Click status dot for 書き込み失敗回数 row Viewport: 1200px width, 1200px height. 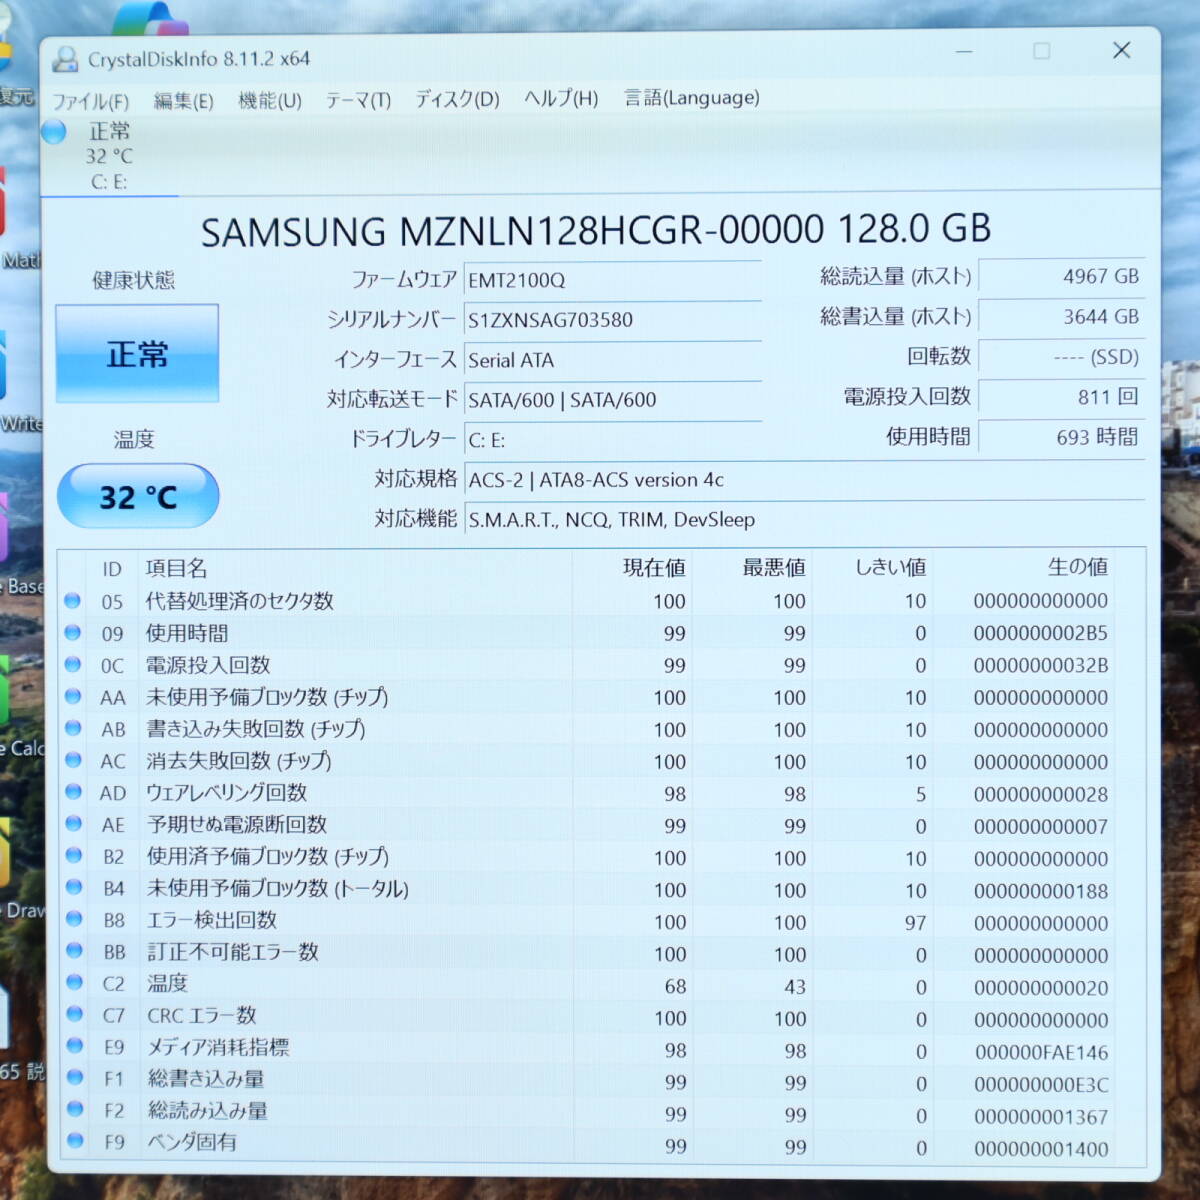72,729
